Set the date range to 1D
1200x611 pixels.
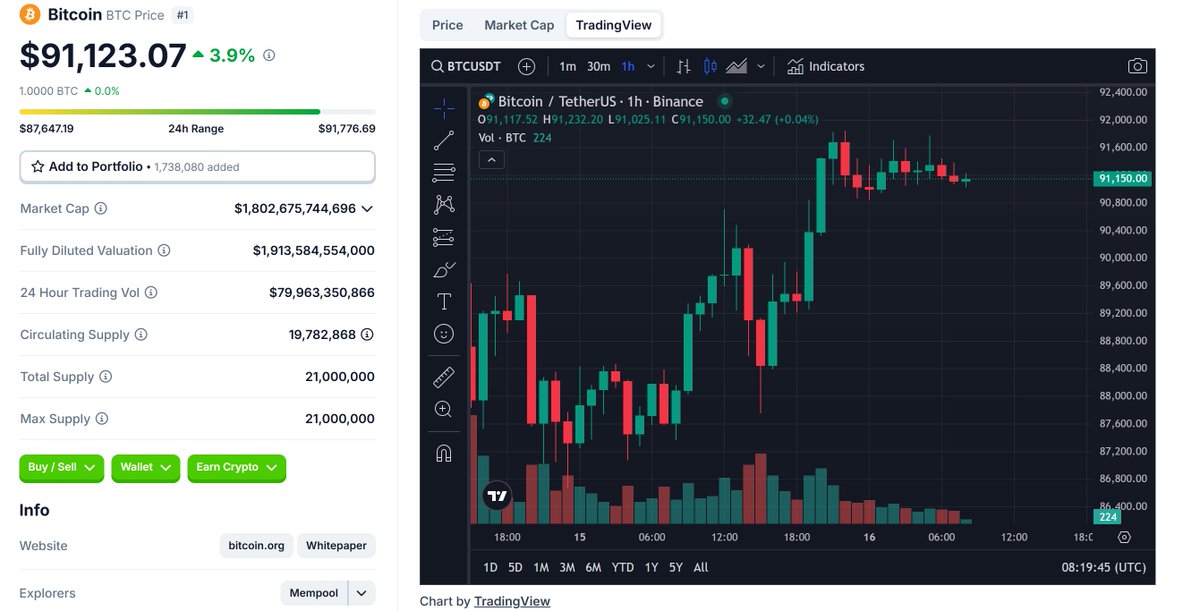tap(491, 567)
